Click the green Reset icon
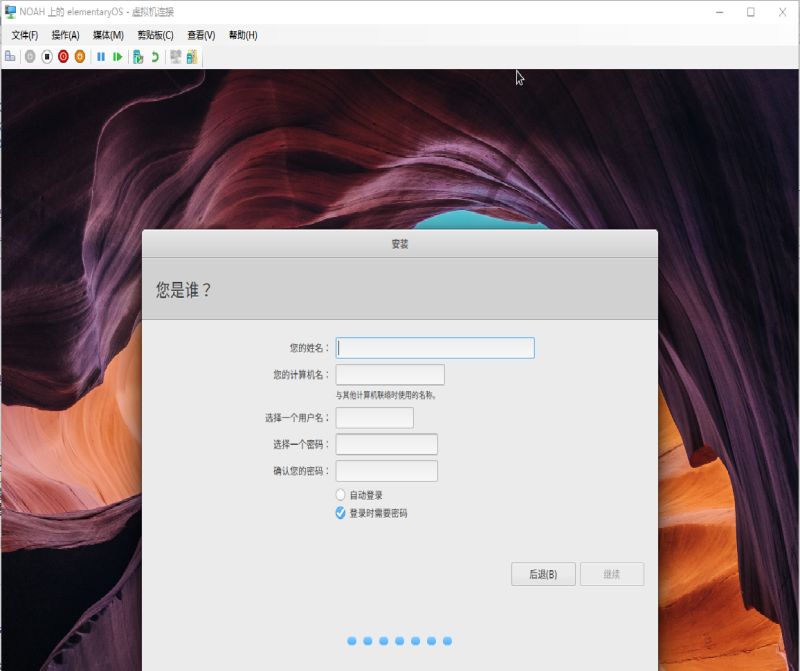 (x=118, y=57)
